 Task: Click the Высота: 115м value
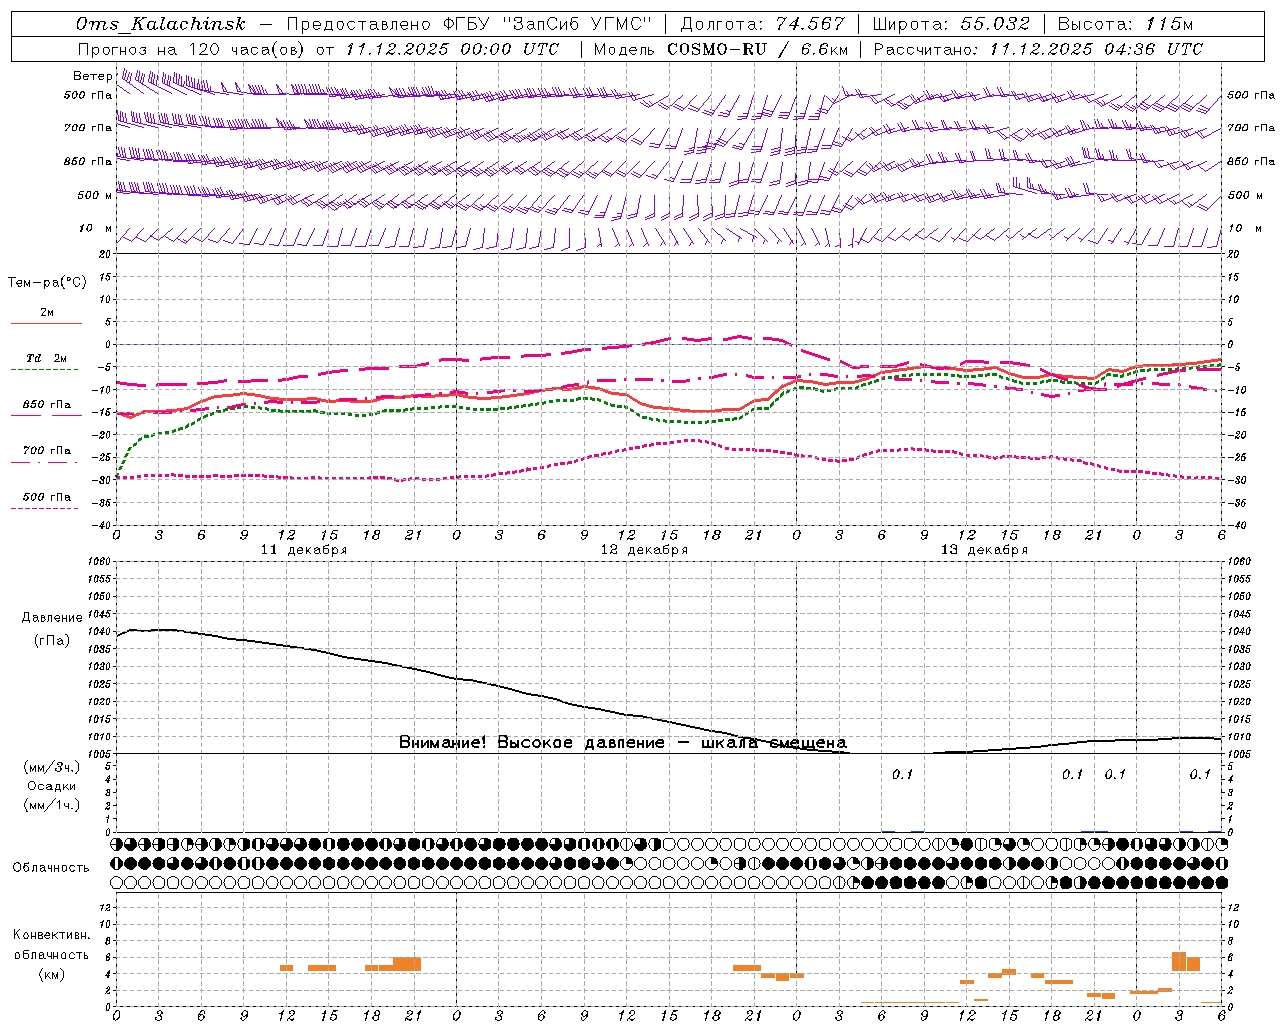[1125, 24]
